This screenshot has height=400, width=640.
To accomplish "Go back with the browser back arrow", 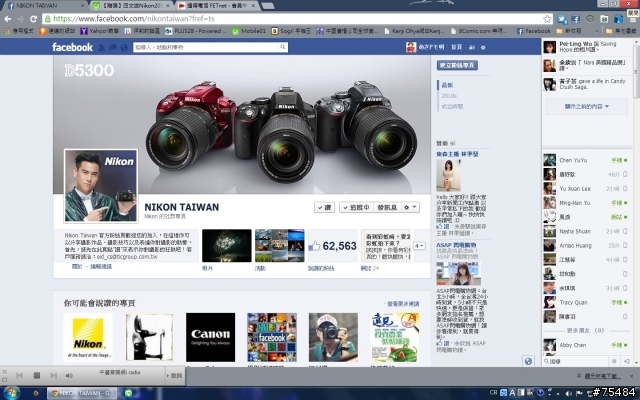I will click(7, 19).
